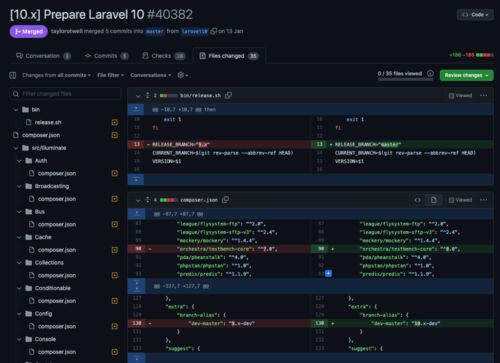Collapse the Cache folder

click(x=19, y=237)
